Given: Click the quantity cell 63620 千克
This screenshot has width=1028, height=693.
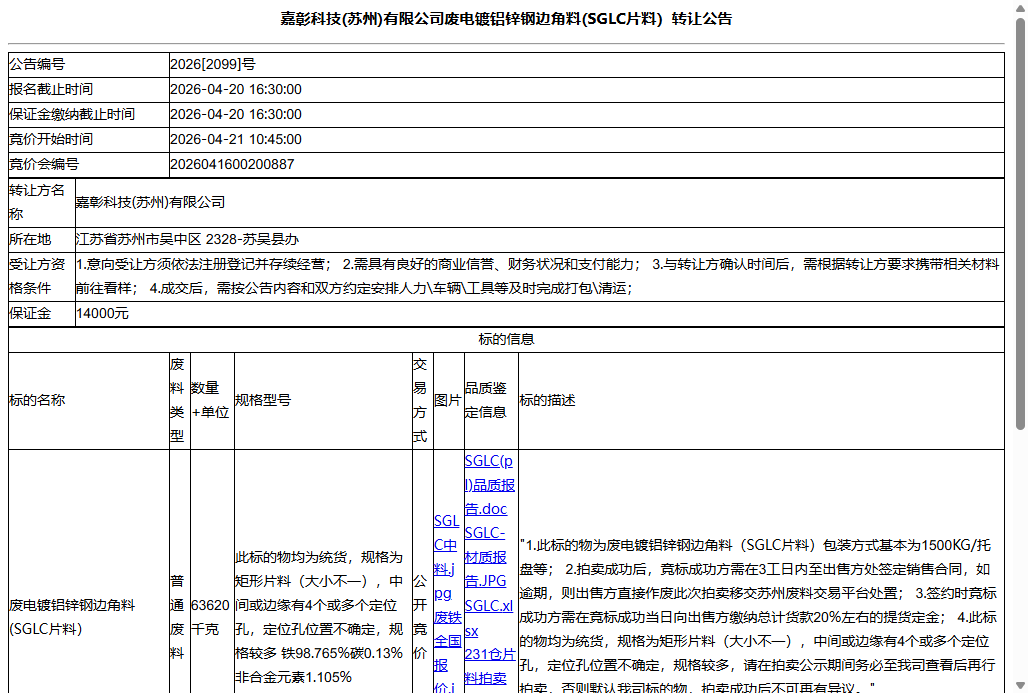Looking at the screenshot, I should 210,617.
